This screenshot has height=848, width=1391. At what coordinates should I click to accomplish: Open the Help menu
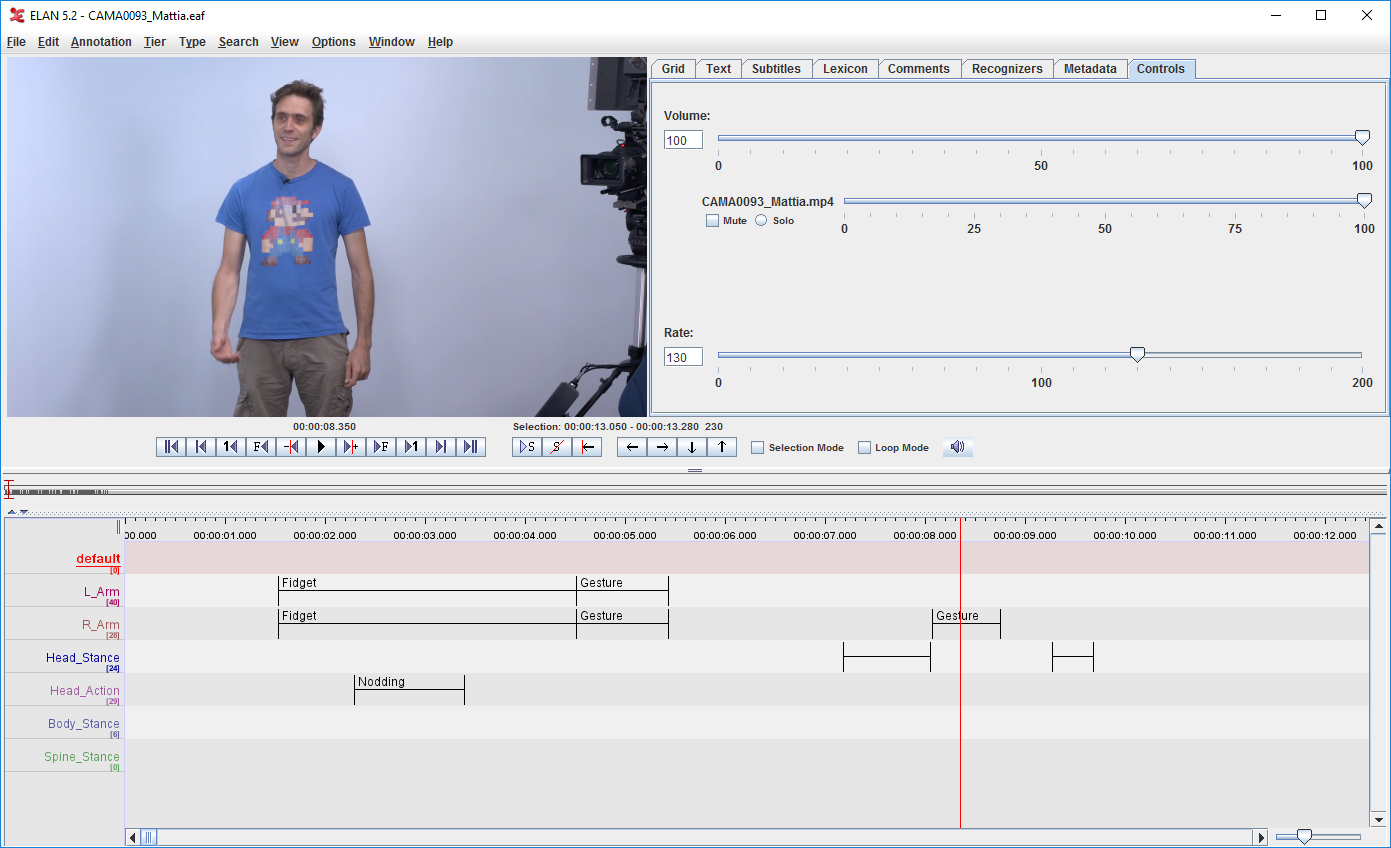pos(440,42)
